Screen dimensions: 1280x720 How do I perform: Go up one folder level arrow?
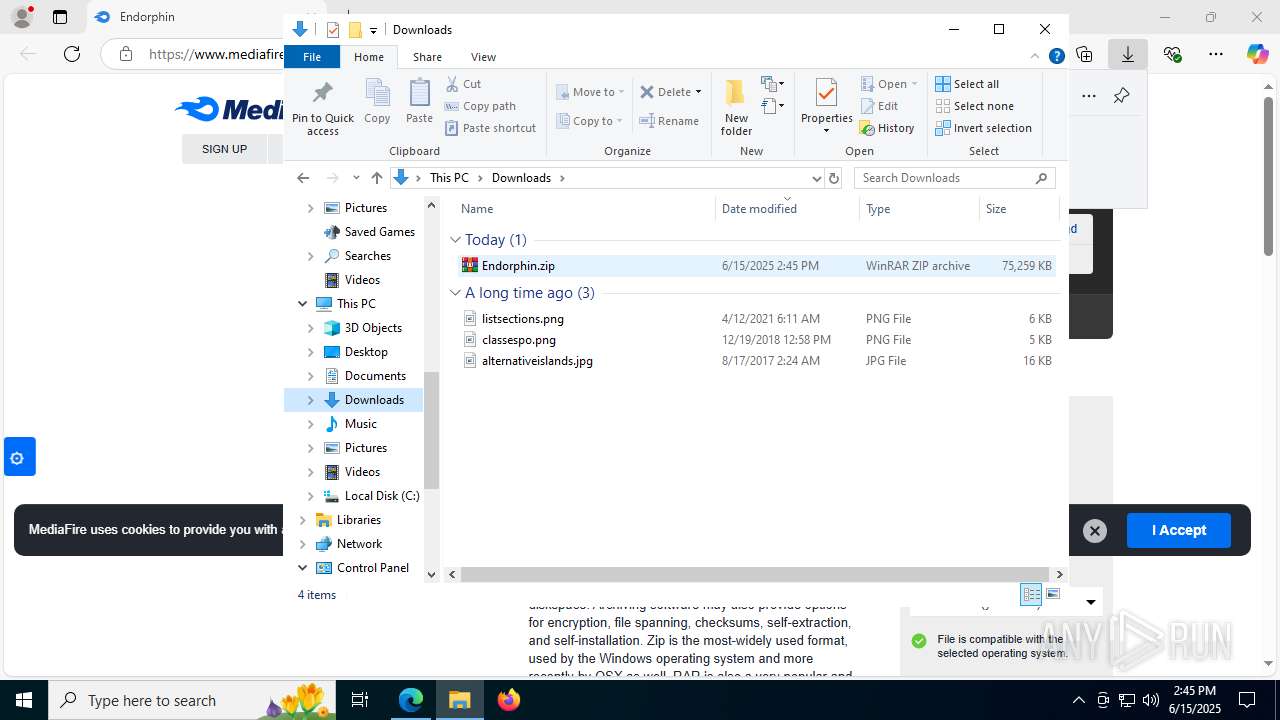click(376, 178)
